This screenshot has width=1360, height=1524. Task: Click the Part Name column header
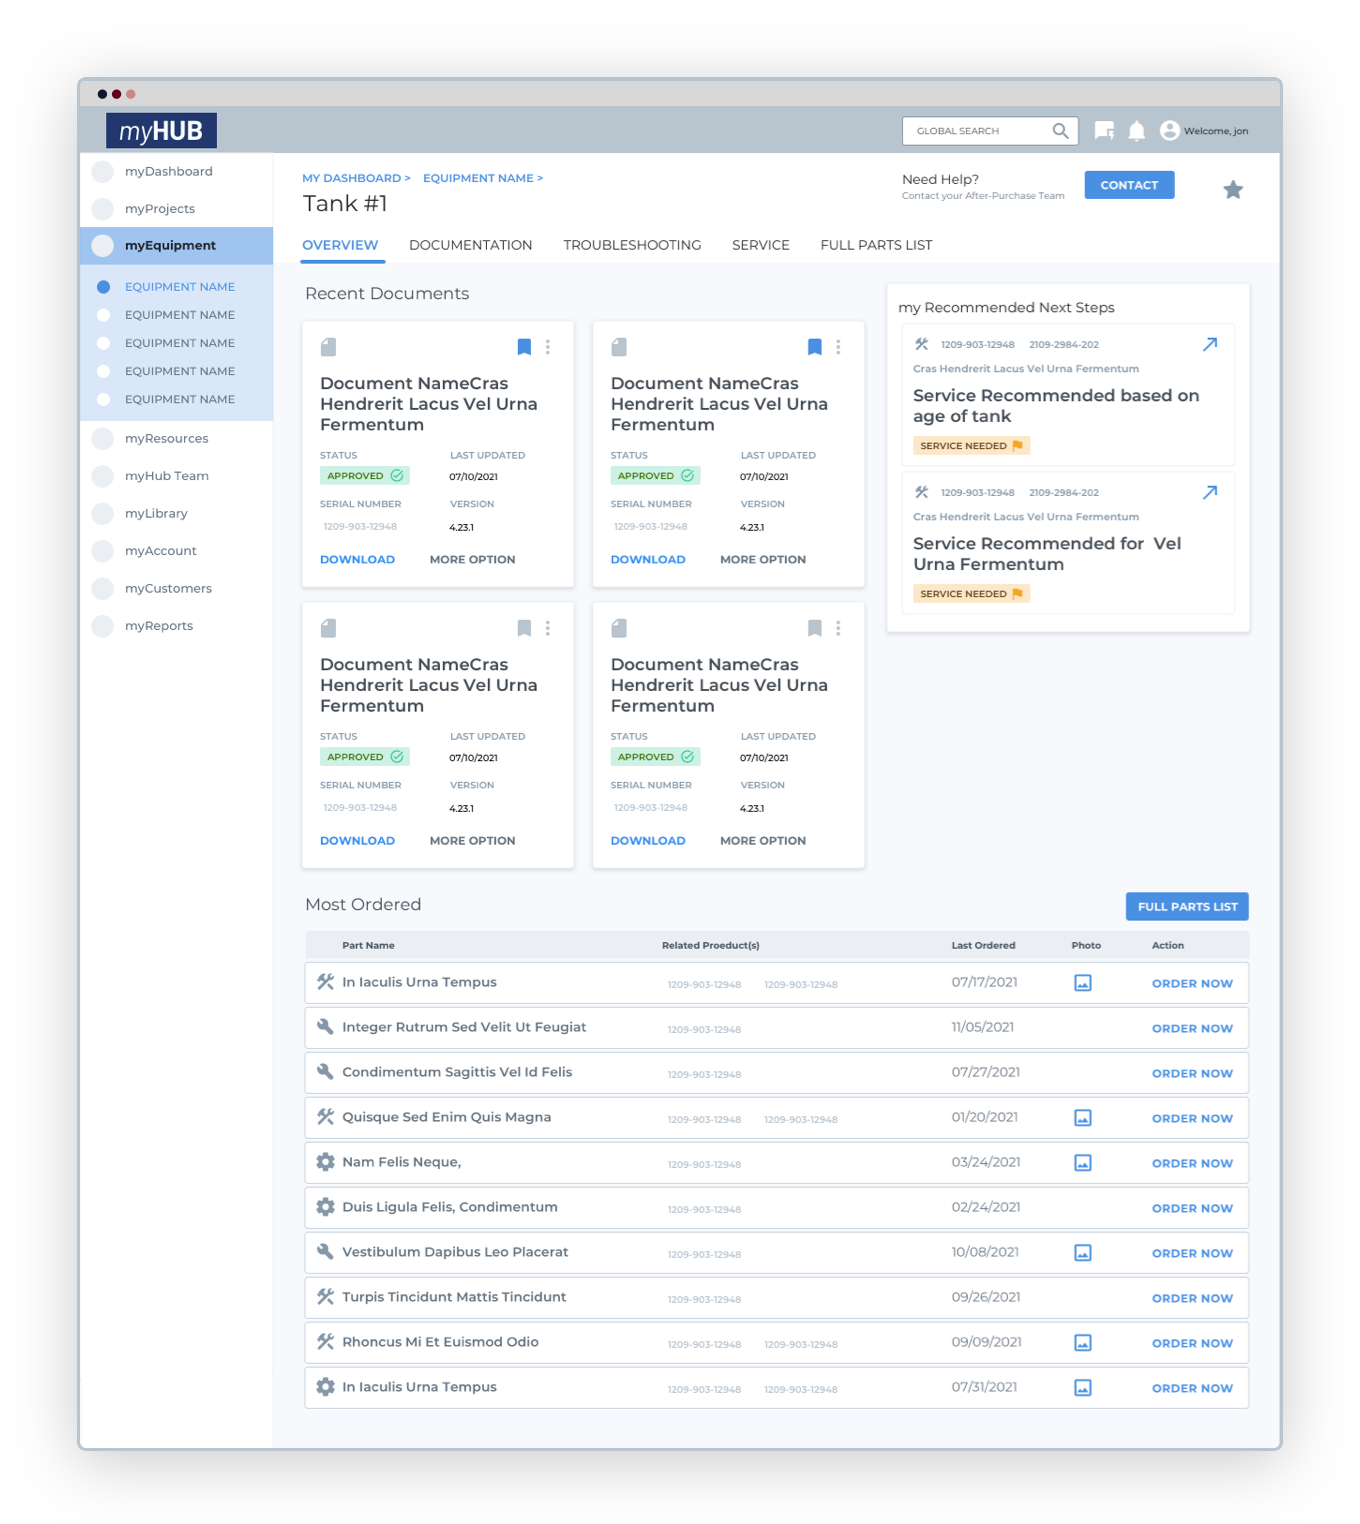click(368, 946)
